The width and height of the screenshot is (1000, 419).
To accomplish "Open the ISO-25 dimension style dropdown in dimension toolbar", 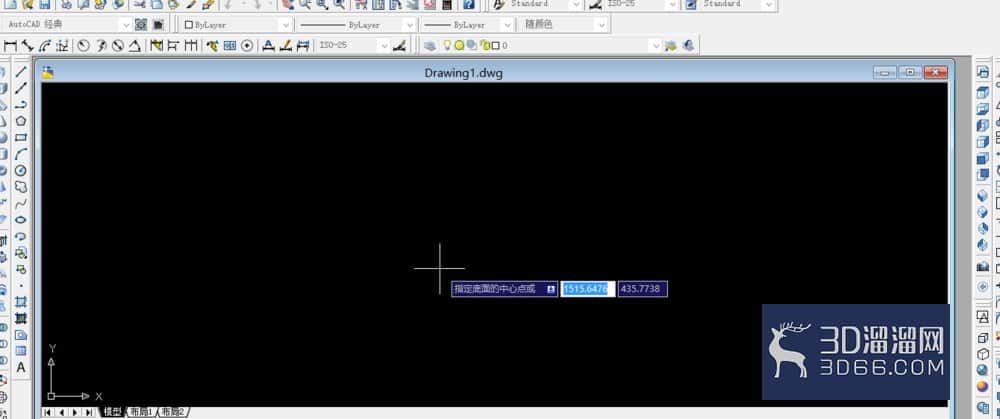I will (x=383, y=45).
